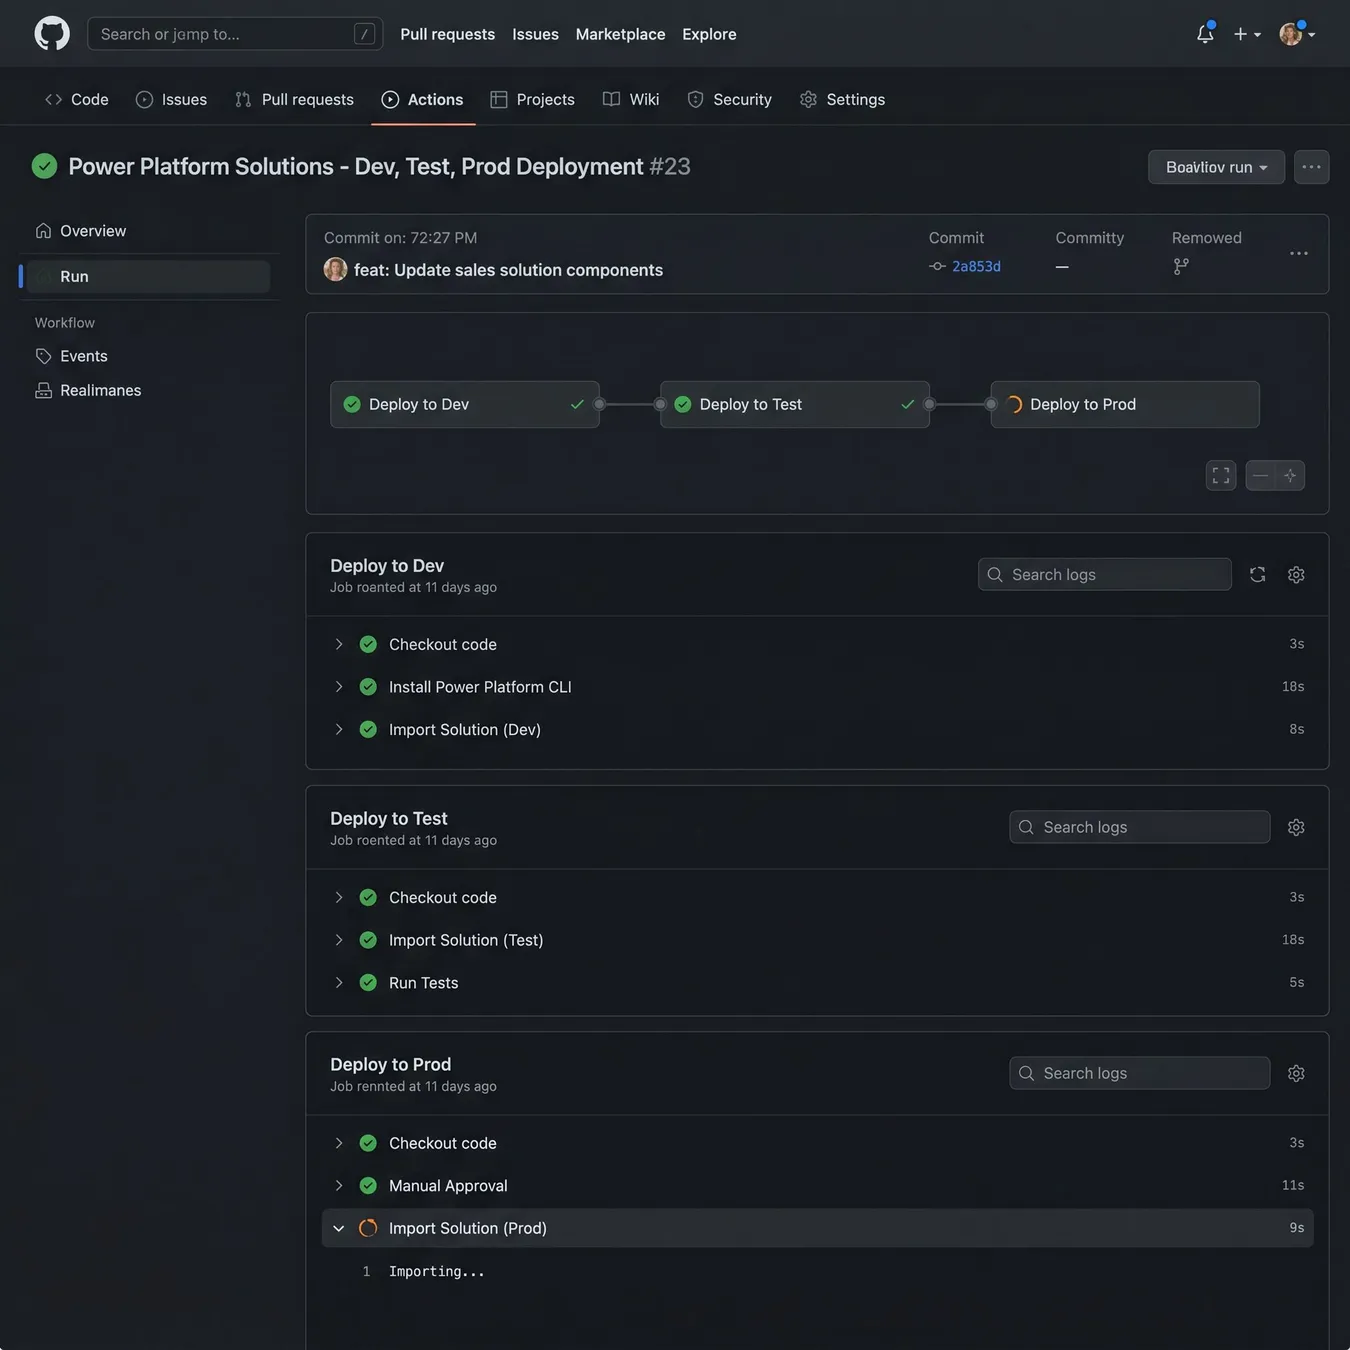Switch to the repository Issues tab
This screenshot has width=1350, height=1350.
[x=171, y=99]
